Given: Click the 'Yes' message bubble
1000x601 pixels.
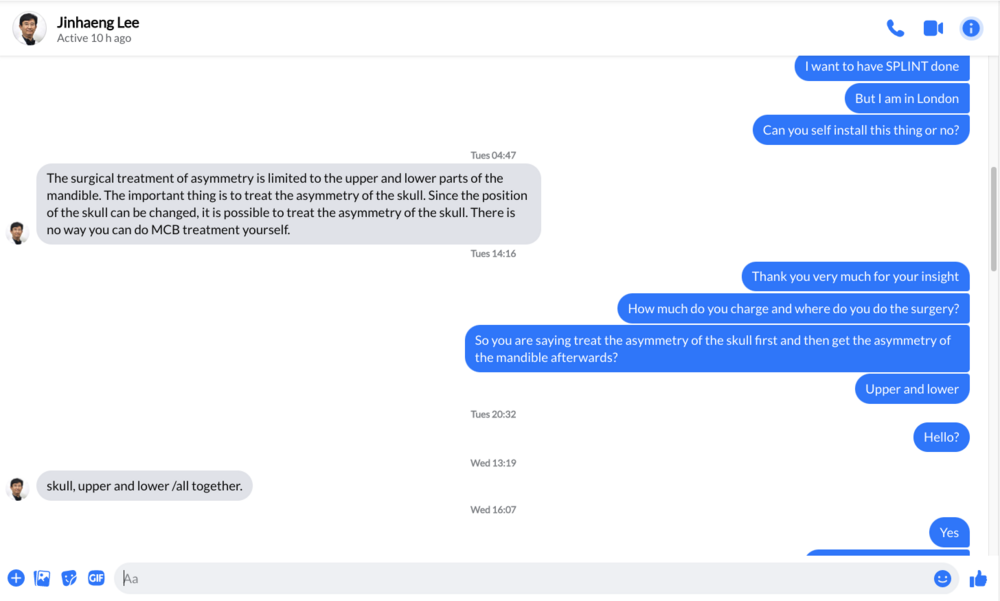Looking at the screenshot, I should [949, 532].
